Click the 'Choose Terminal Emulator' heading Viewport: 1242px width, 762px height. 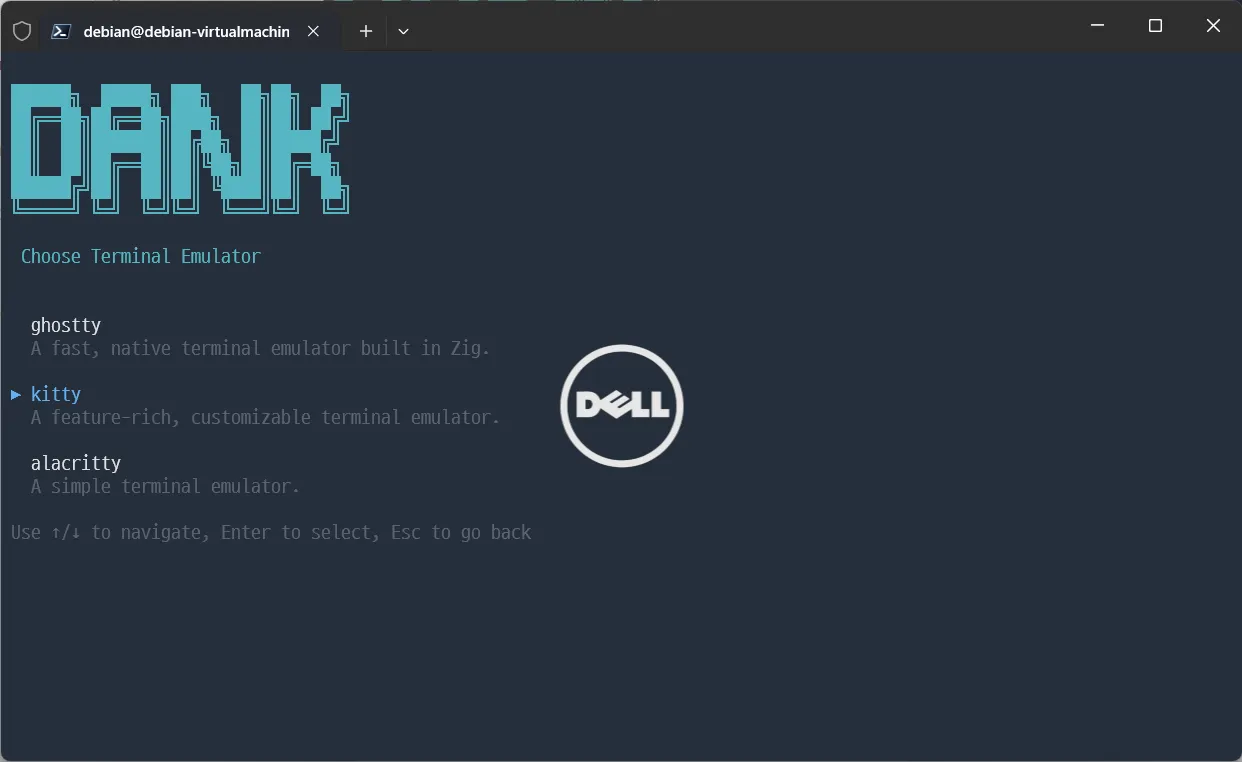pos(141,256)
